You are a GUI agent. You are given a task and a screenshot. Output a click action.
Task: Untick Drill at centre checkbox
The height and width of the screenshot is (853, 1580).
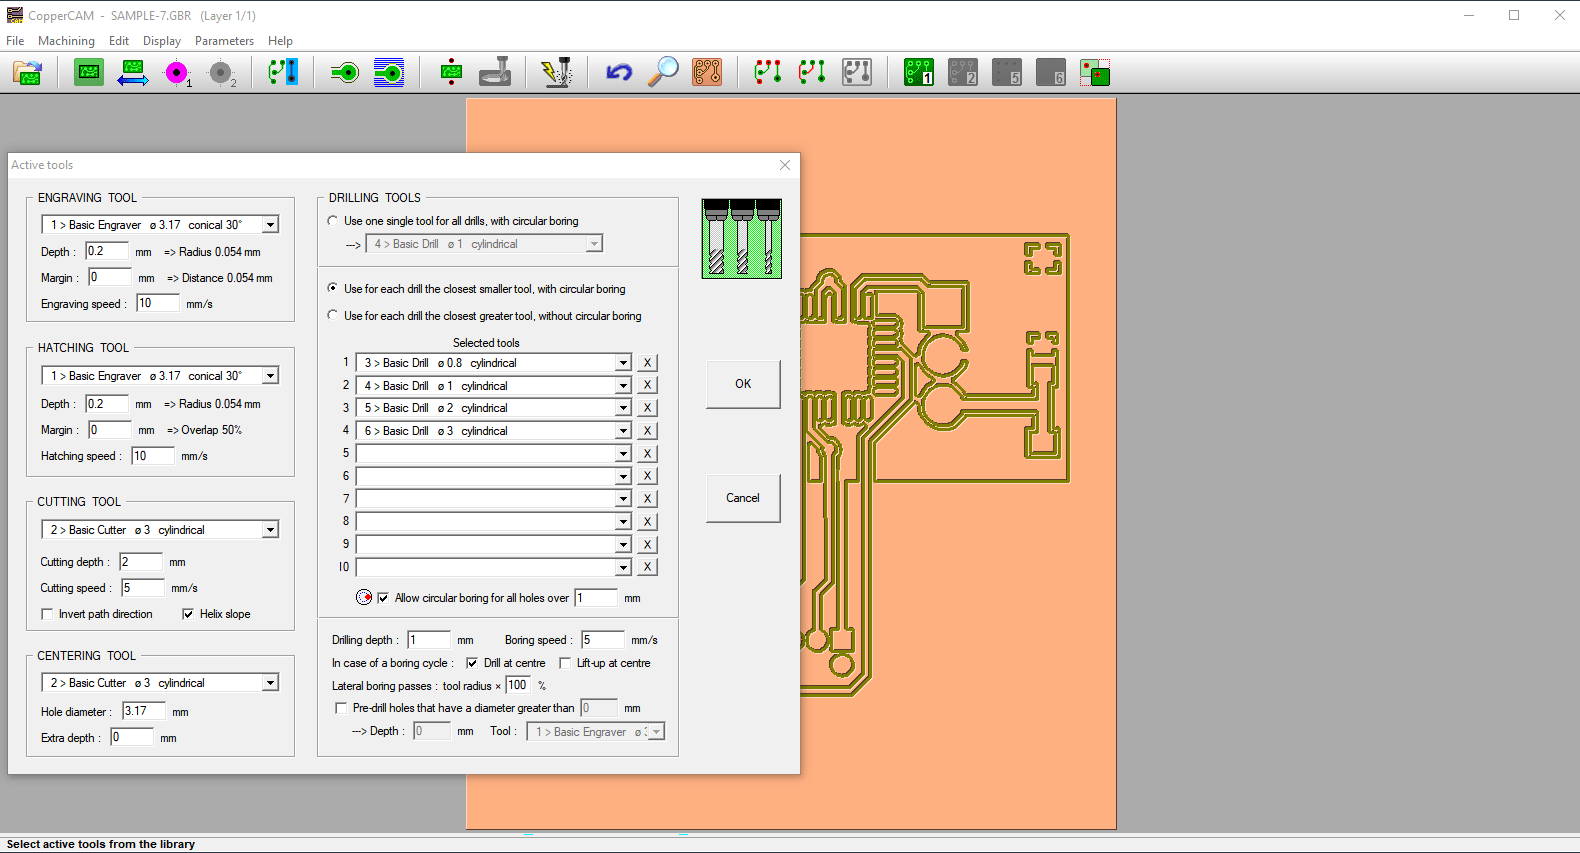[472, 663]
